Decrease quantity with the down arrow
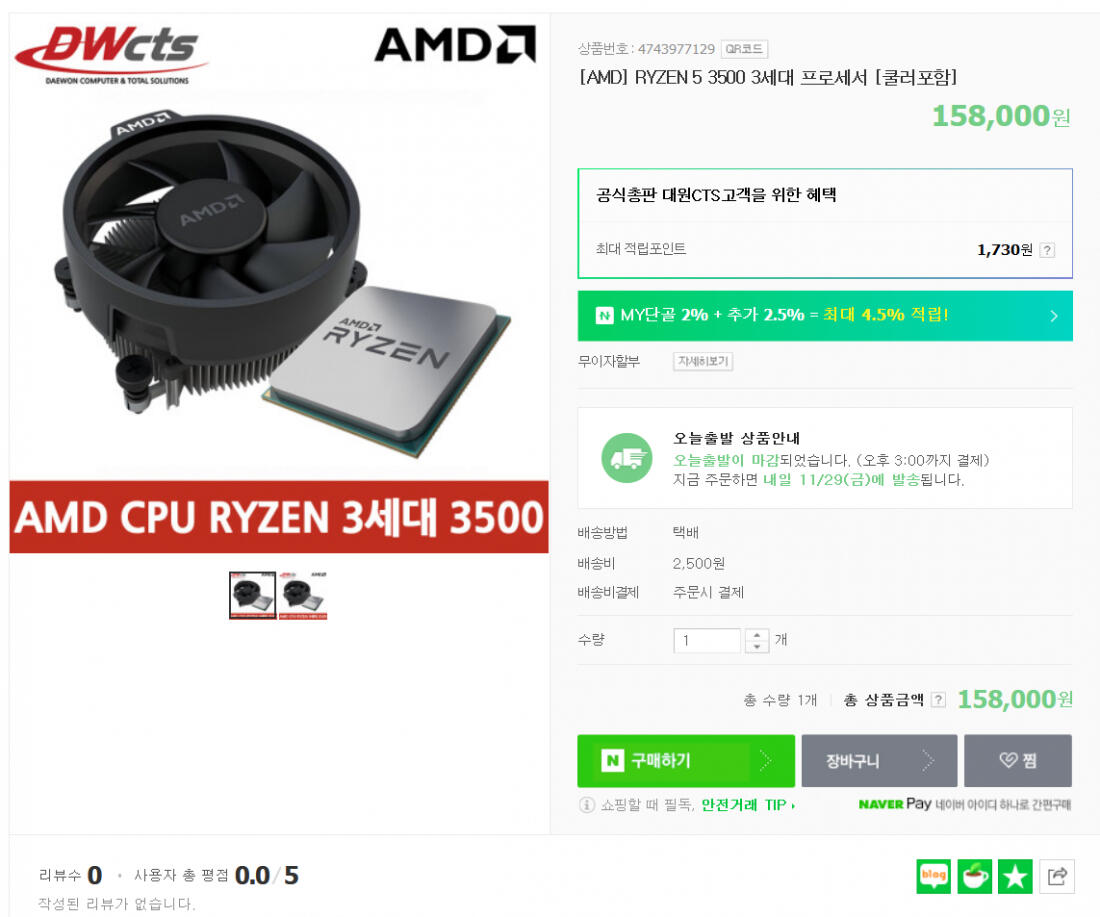The height and width of the screenshot is (917, 1100). [756, 647]
